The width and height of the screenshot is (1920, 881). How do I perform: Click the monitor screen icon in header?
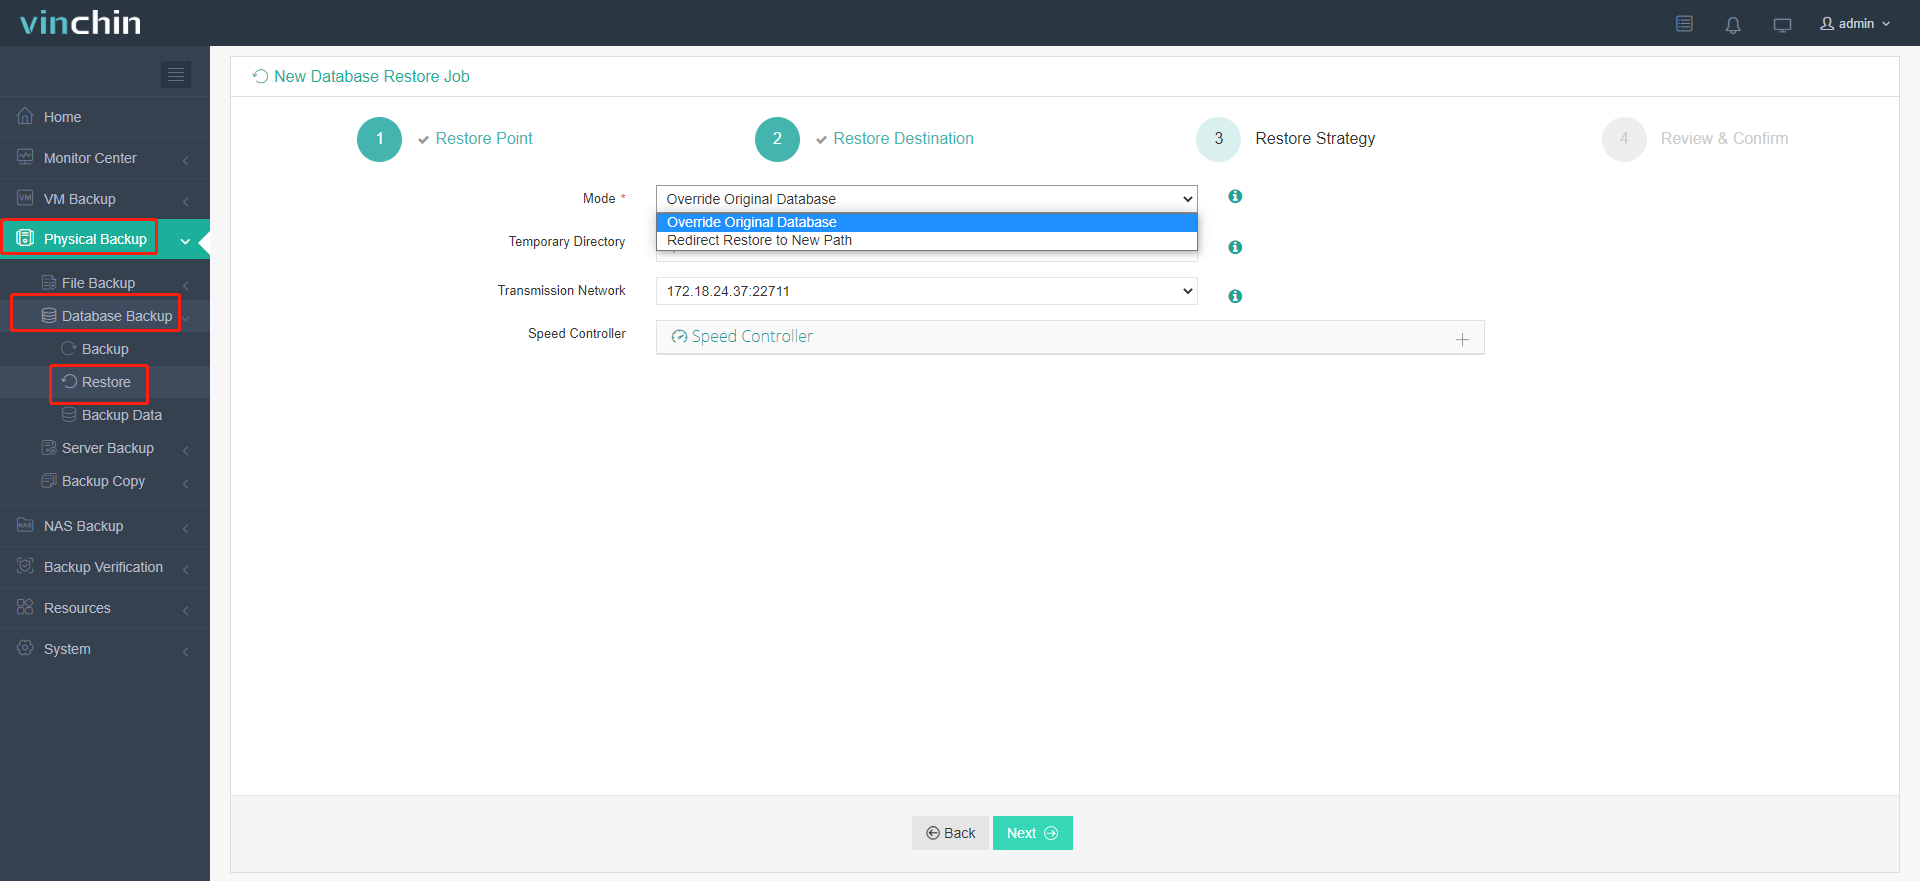coord(1782,24)
